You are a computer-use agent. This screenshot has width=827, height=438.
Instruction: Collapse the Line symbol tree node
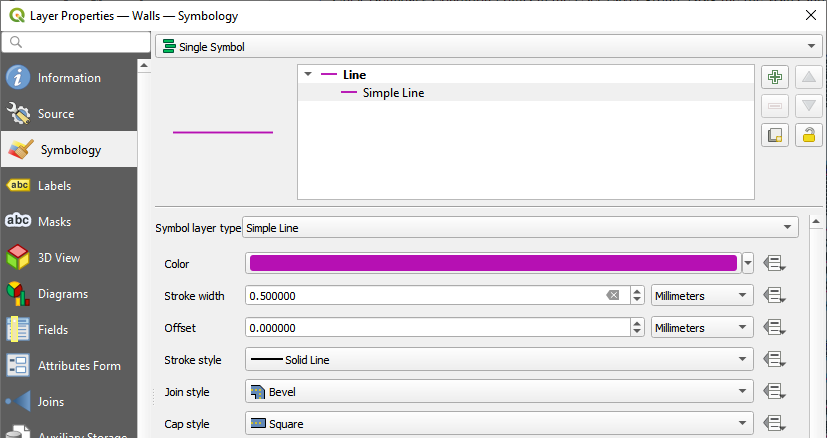coord(308,75)
